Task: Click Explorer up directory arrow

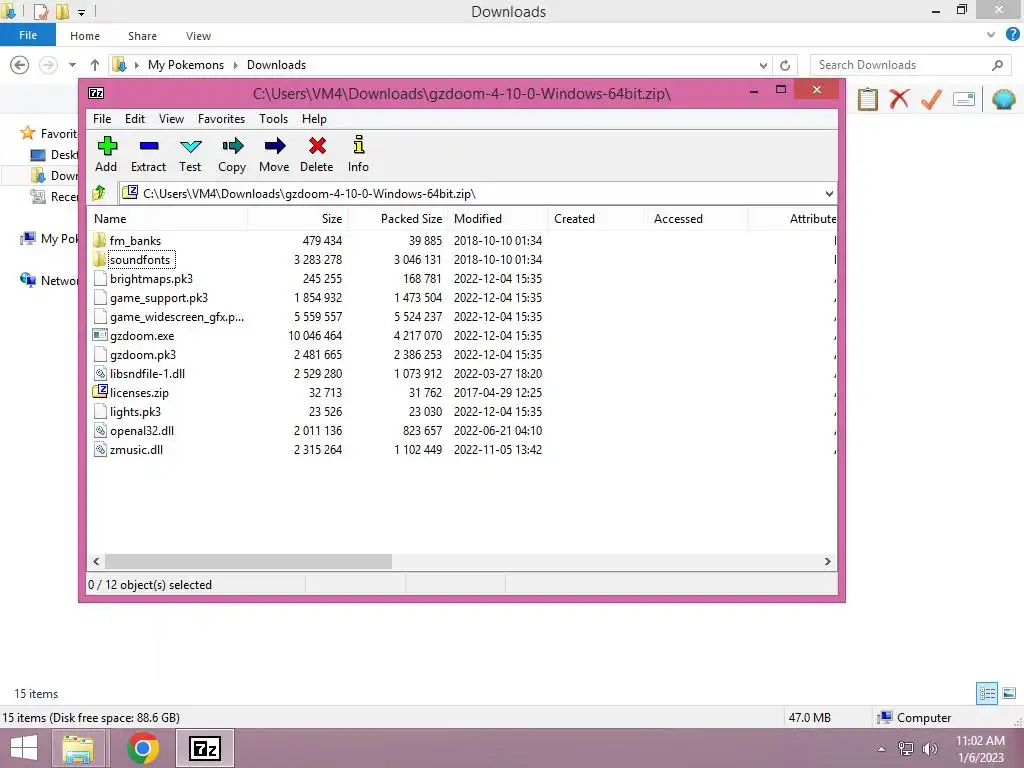Action: click(x=95, y=65)
